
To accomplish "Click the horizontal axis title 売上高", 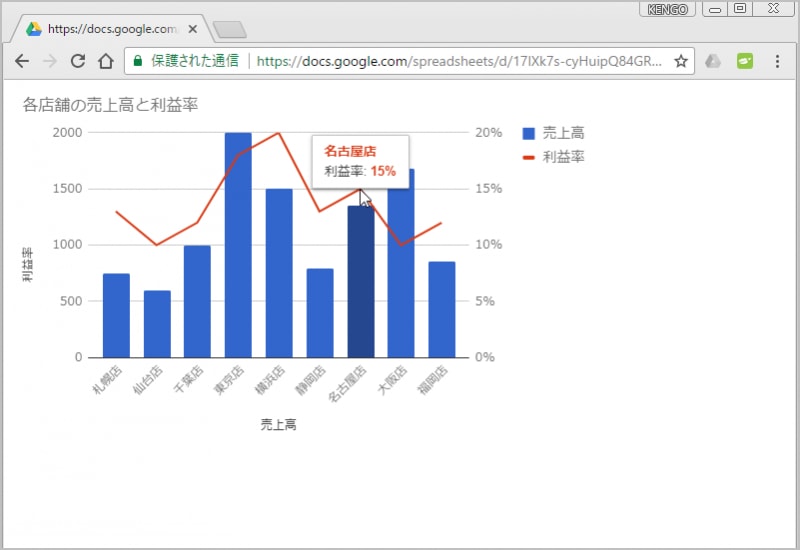I will 279,424.
